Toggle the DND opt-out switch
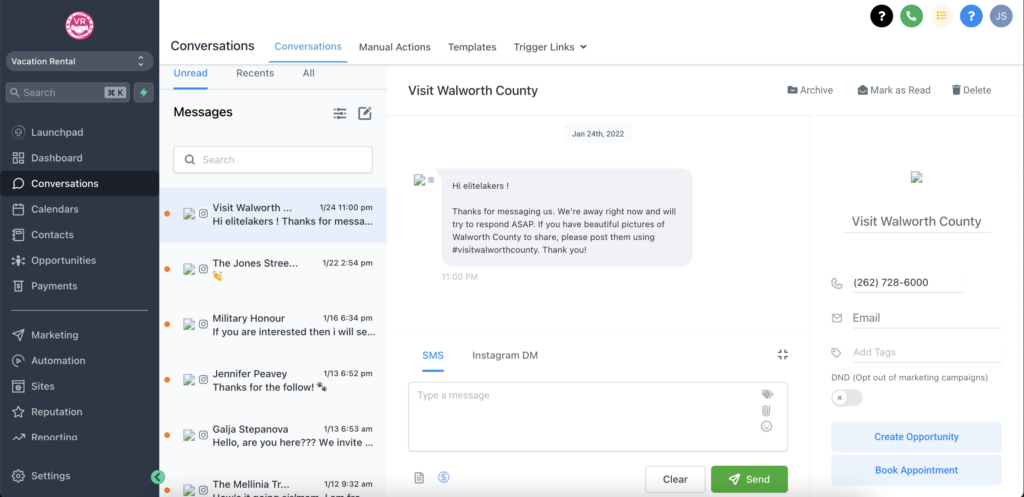Image resolution: width=1024 pixels, height=497 pixels. point(847,398)
